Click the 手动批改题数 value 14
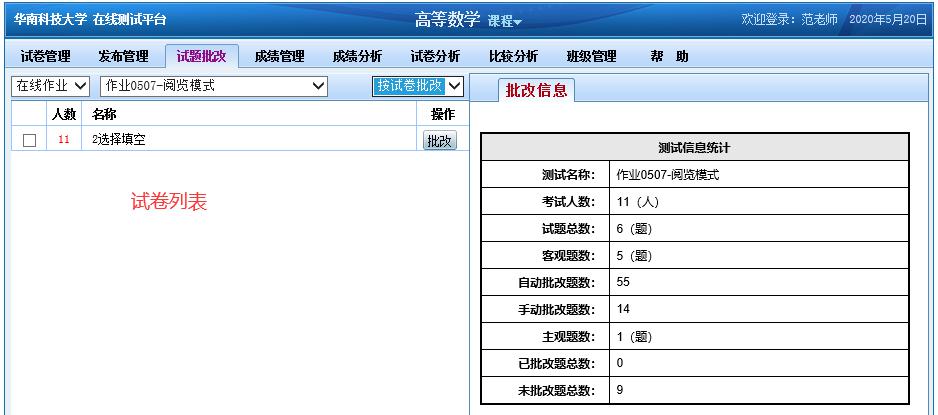 tap(623, 309)
